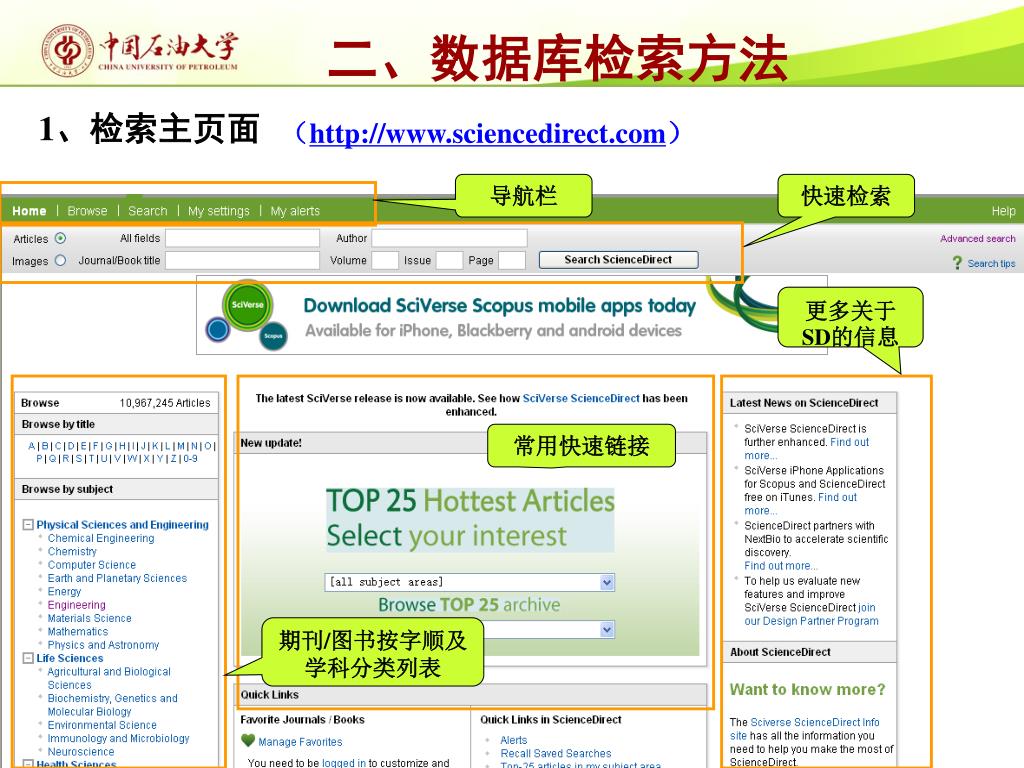Open the Environmental Science subject
This screenshot has width=1024, height=768.
pos(102,725)
